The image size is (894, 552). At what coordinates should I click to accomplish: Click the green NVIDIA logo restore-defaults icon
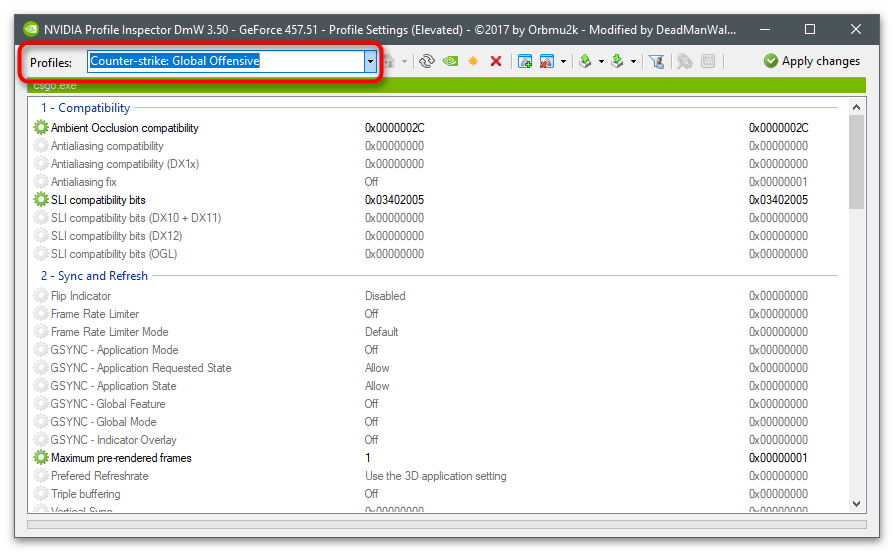(x=450, y=61)
